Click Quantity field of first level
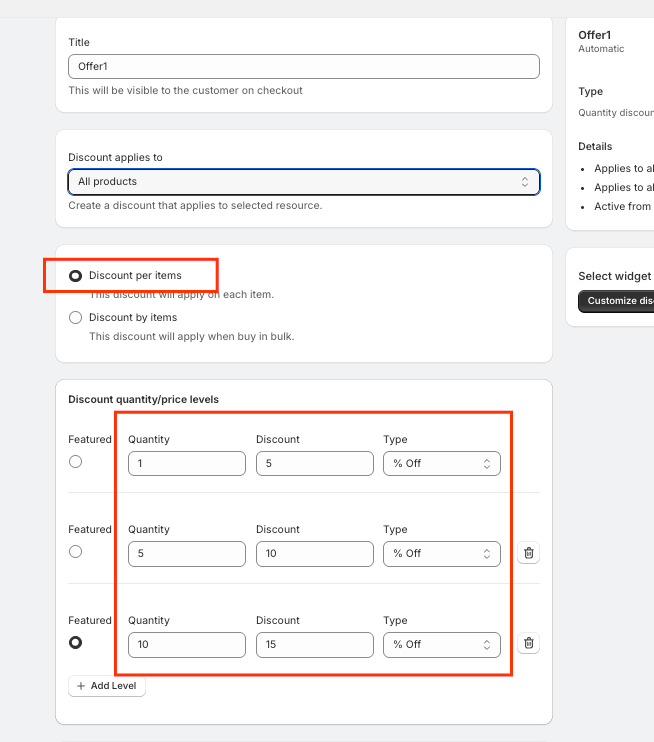This screenshot has width=654, height=742. click(x=186, y=464)
